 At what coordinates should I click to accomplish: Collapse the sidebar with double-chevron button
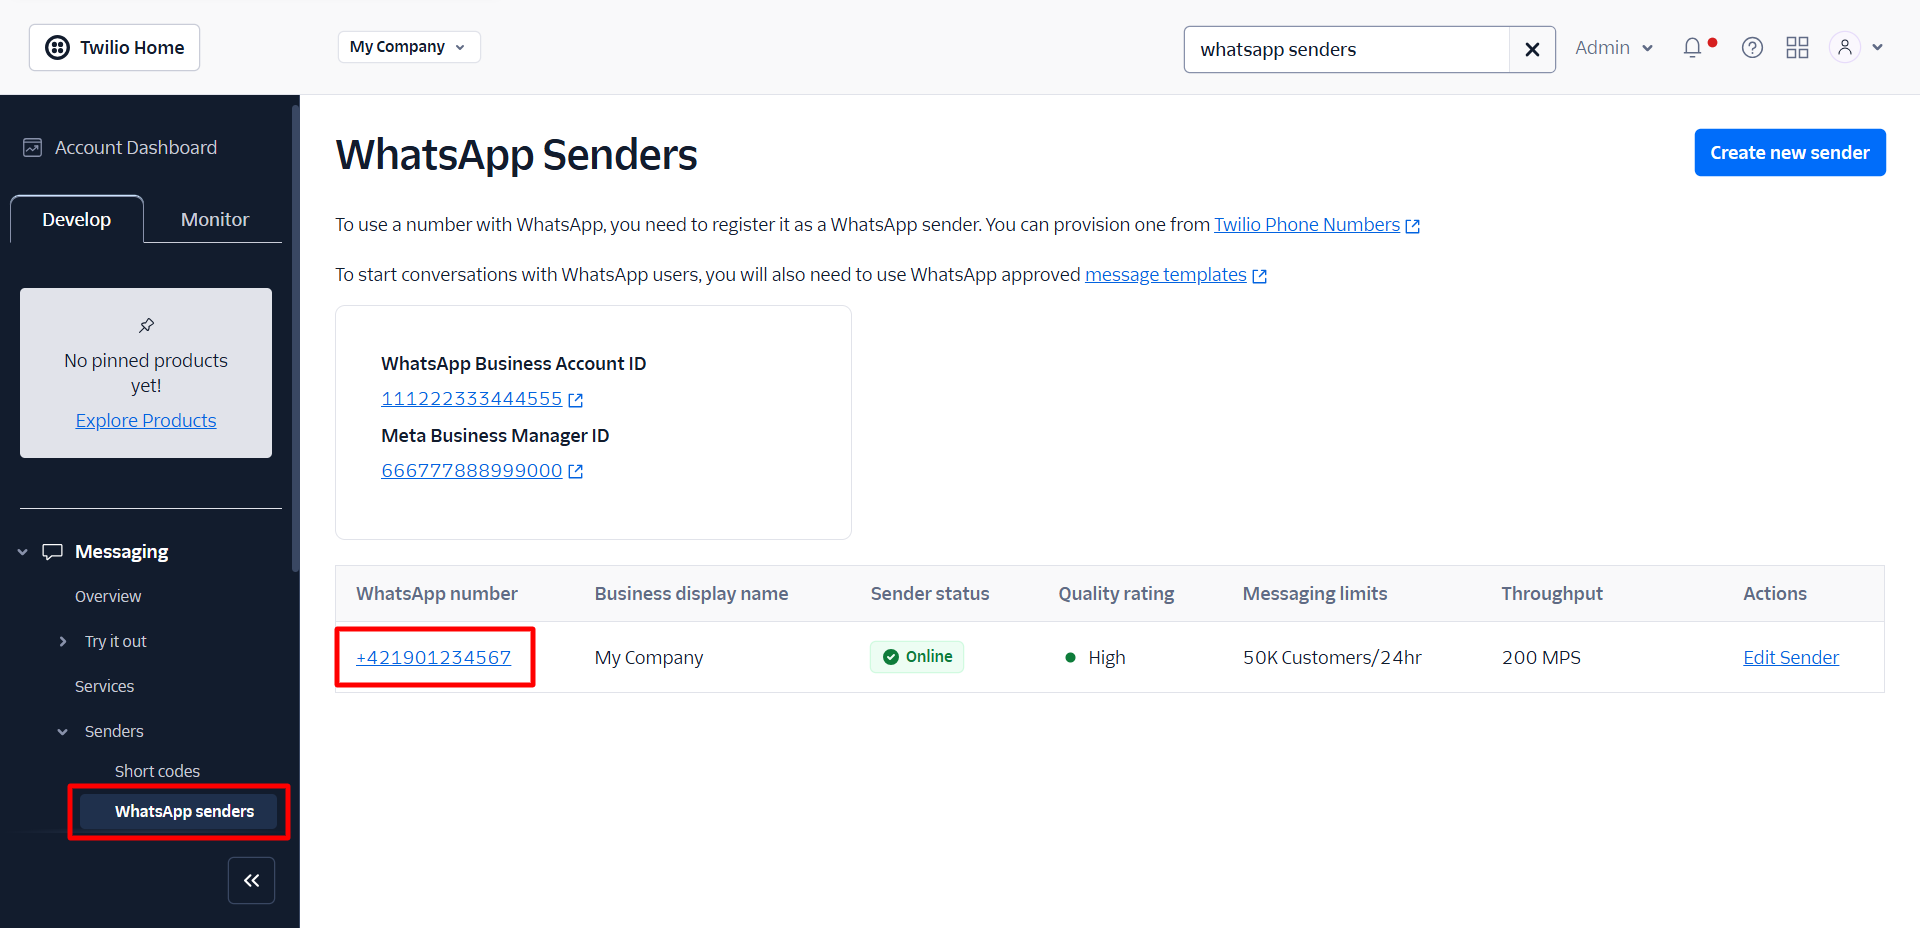pos(251,881)
